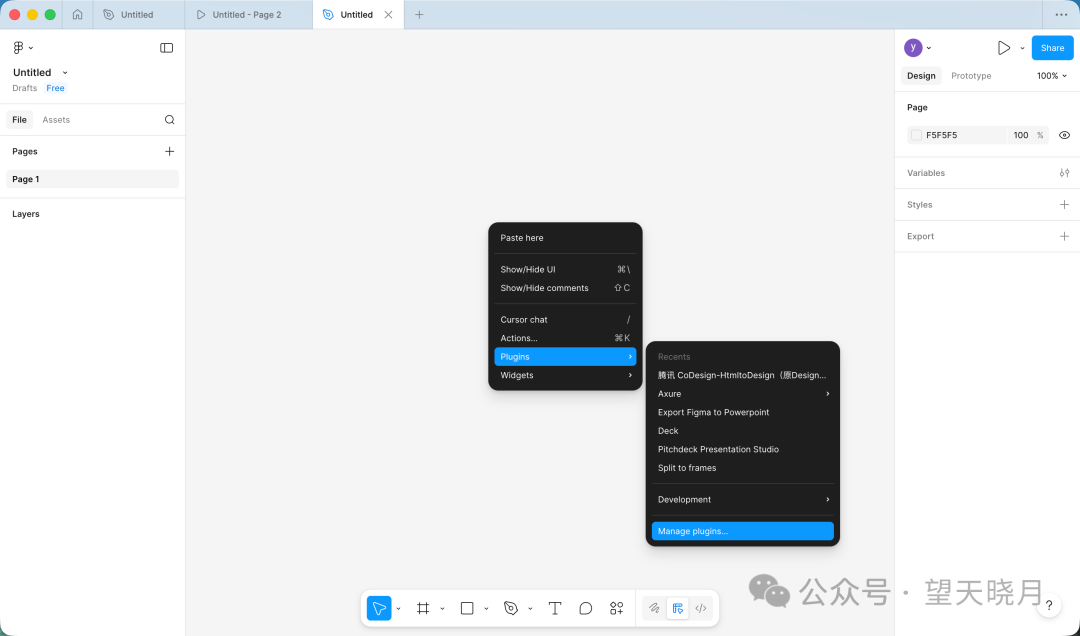The width and height of the screenshot is (1080, 636).
Task: Select the Move tool
Action: tap(379, 607)
